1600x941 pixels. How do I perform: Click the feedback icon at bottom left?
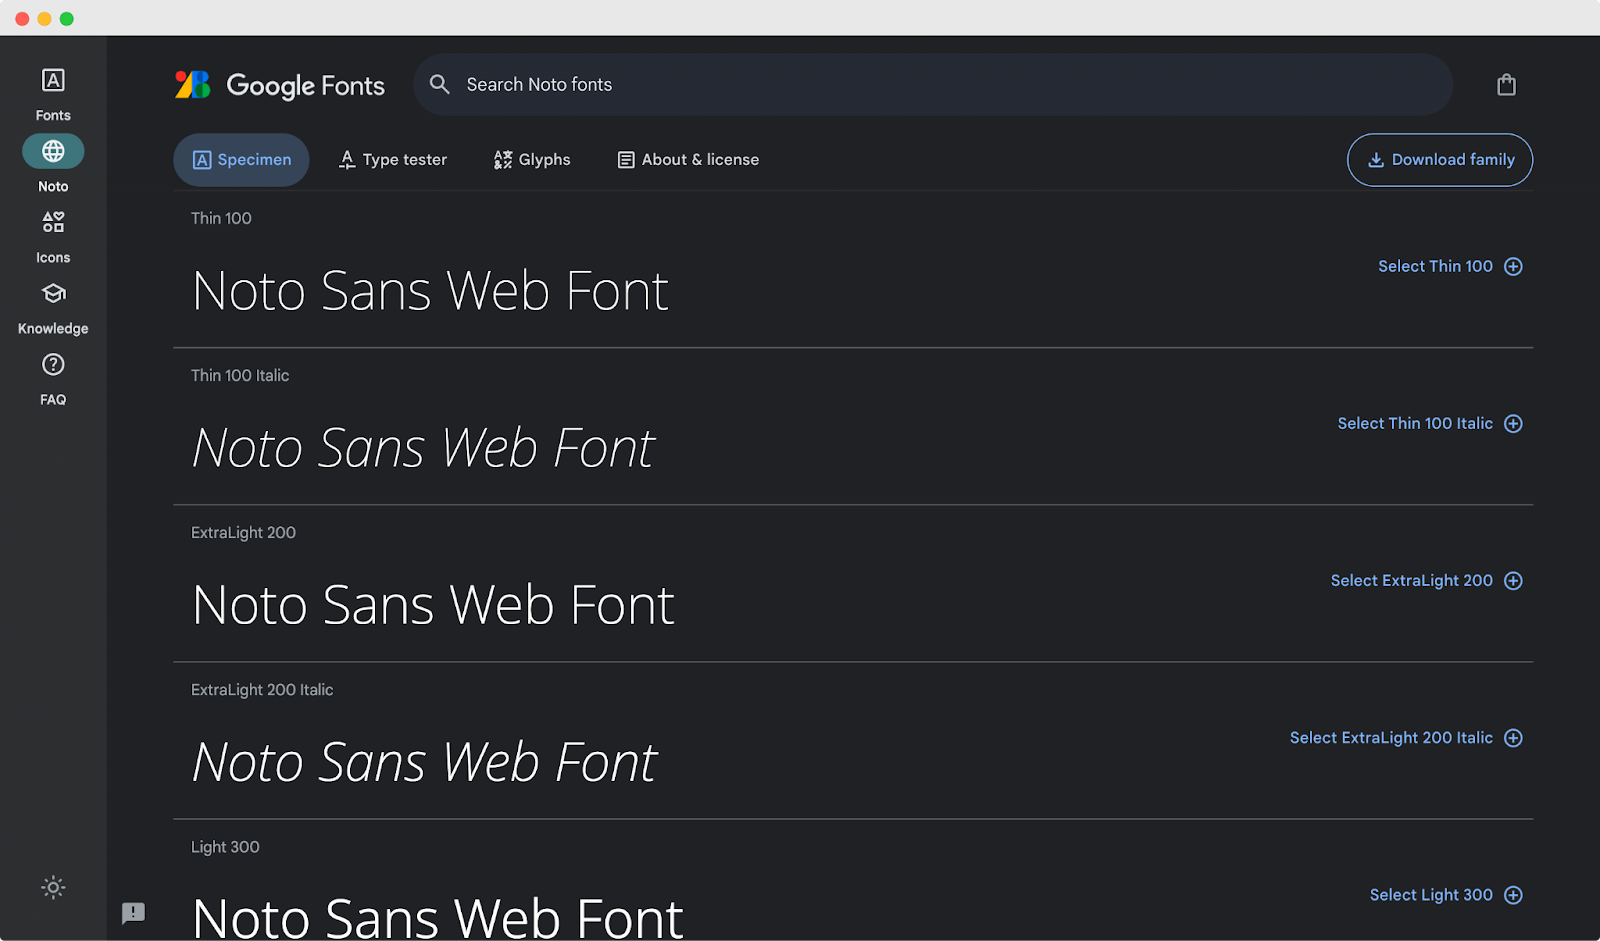coord(134,913)
